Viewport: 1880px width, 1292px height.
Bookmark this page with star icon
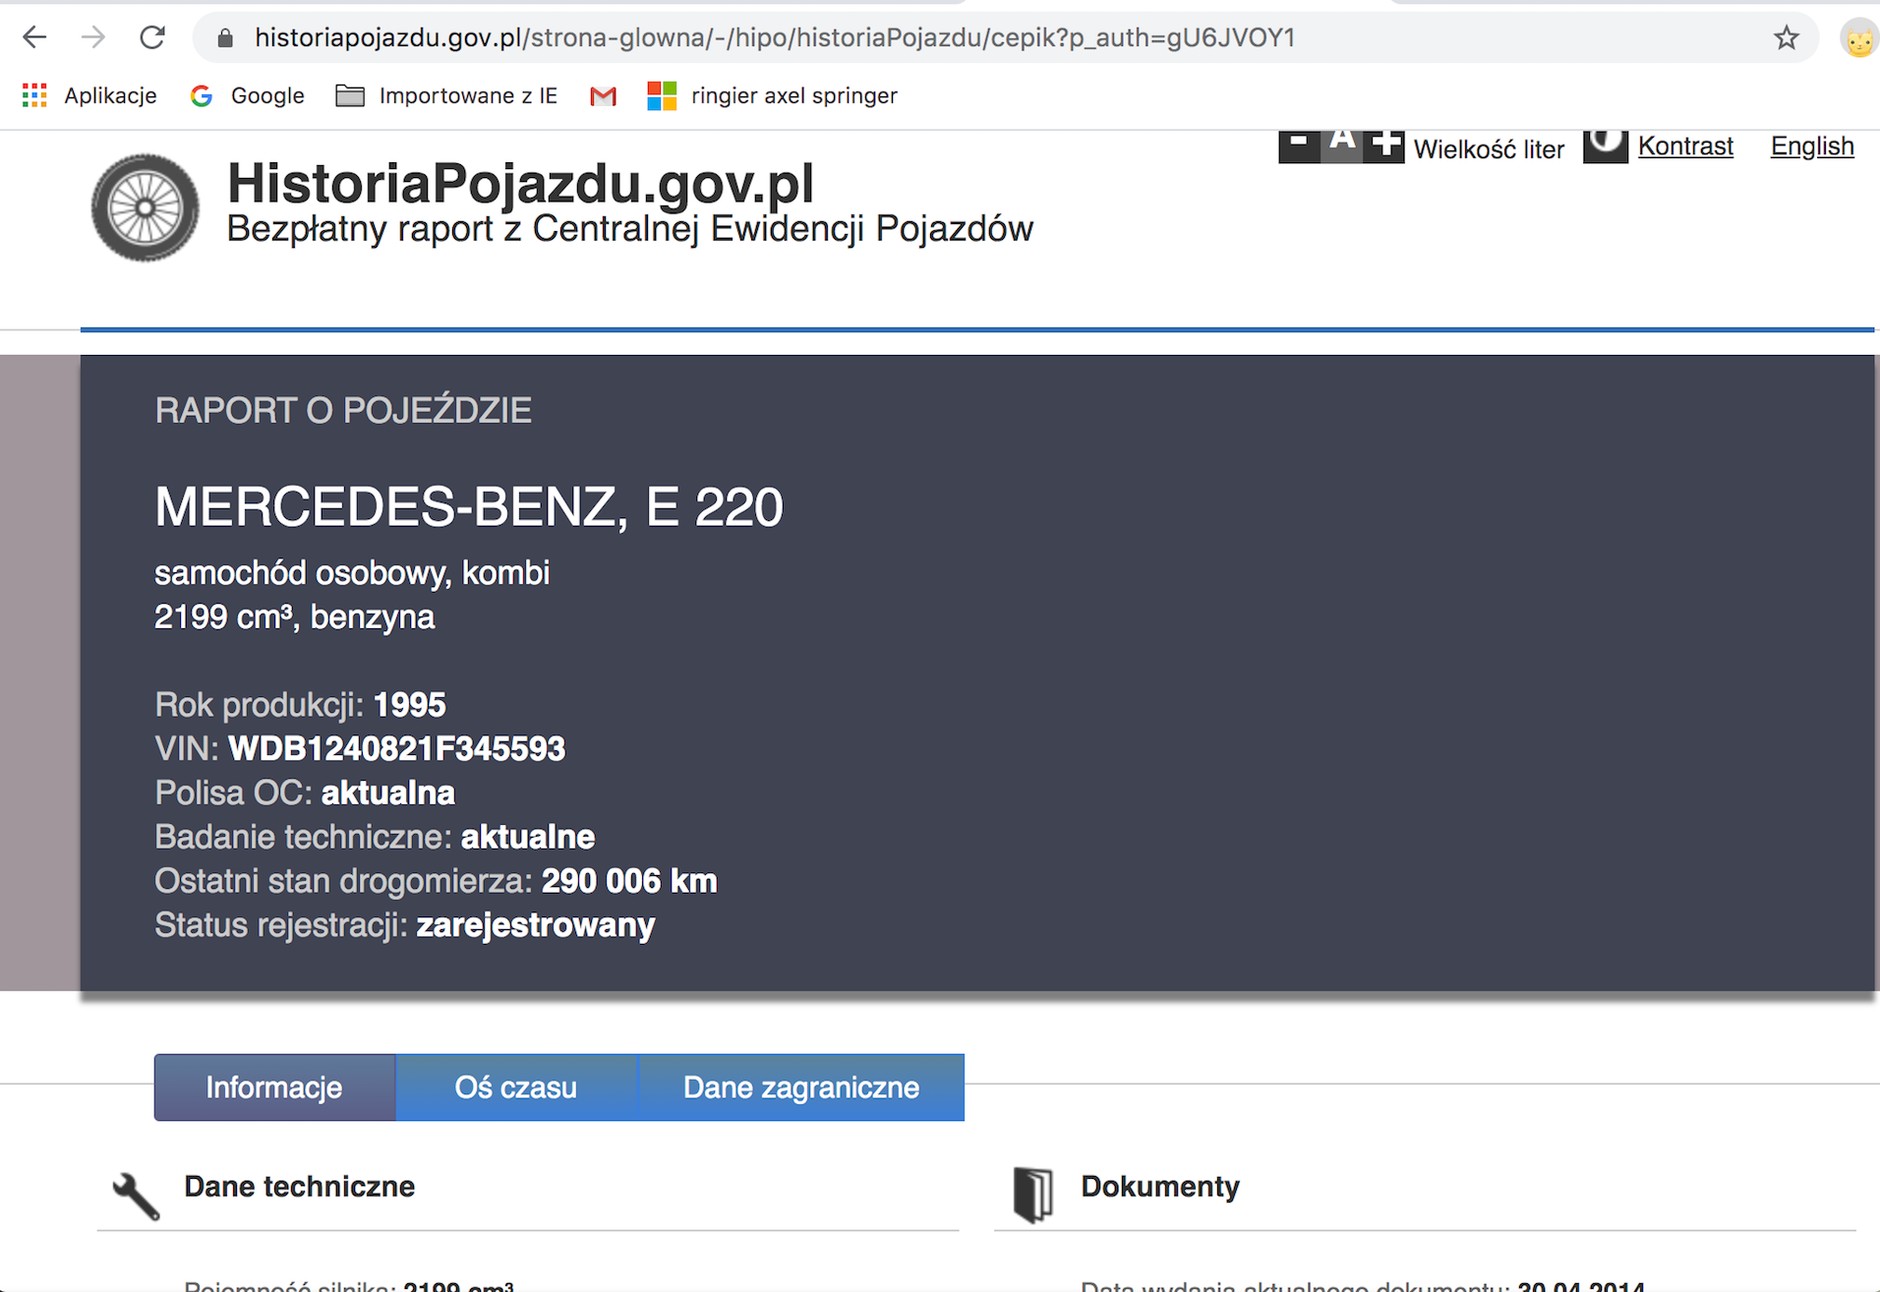(x=1786, y=38)
